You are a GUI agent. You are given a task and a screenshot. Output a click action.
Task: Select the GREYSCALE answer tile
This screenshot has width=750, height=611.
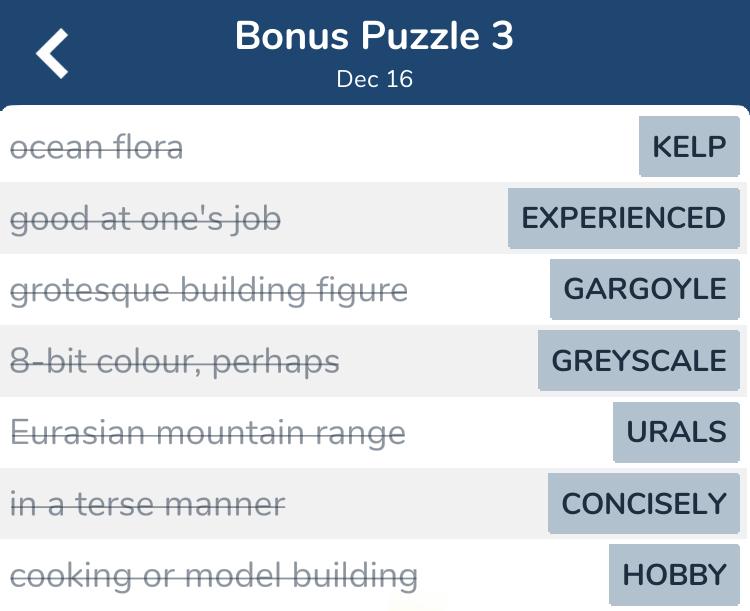pos(639,360)
